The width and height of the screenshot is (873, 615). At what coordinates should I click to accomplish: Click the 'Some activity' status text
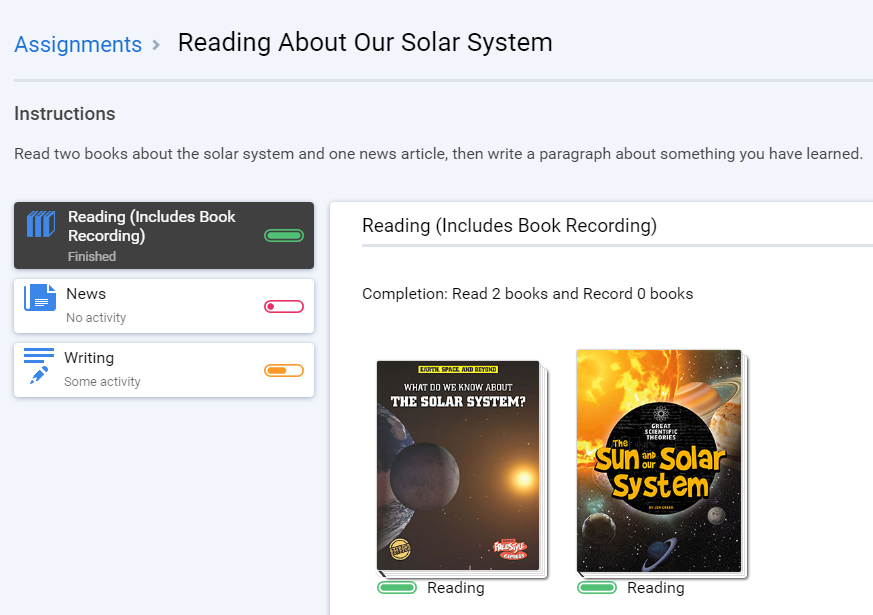[102, 382]
